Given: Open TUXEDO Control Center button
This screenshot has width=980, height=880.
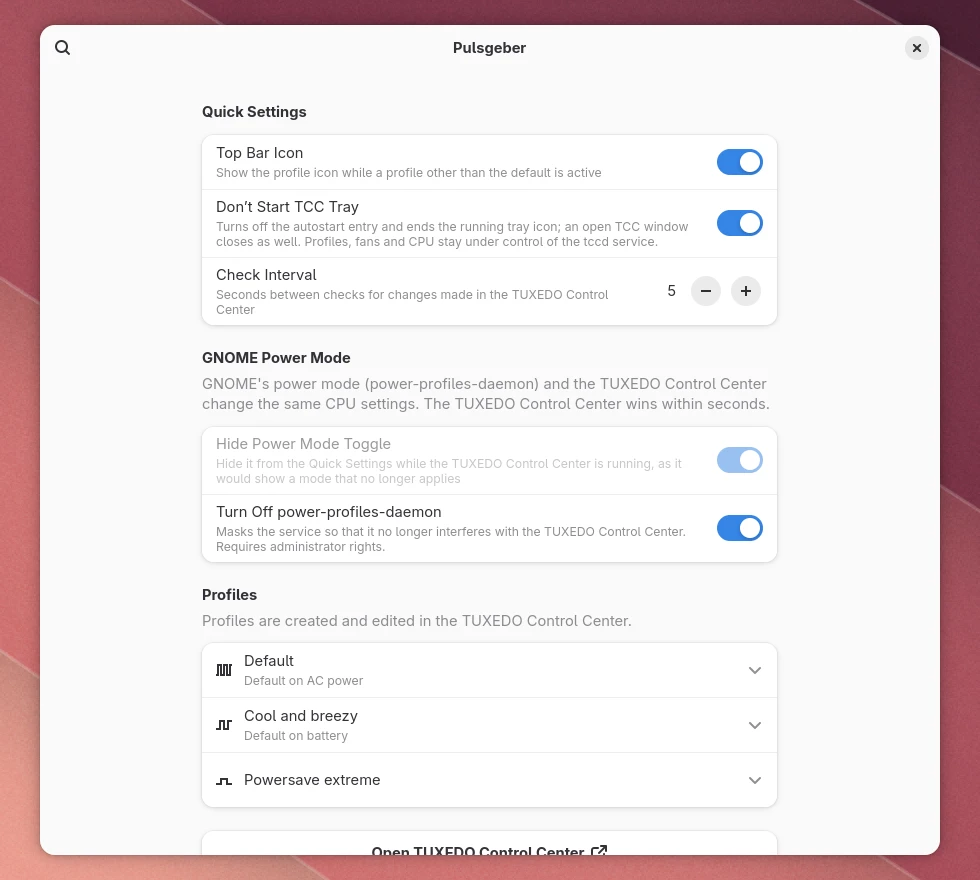Looking at the screenshot, I should tap(489, 844).
